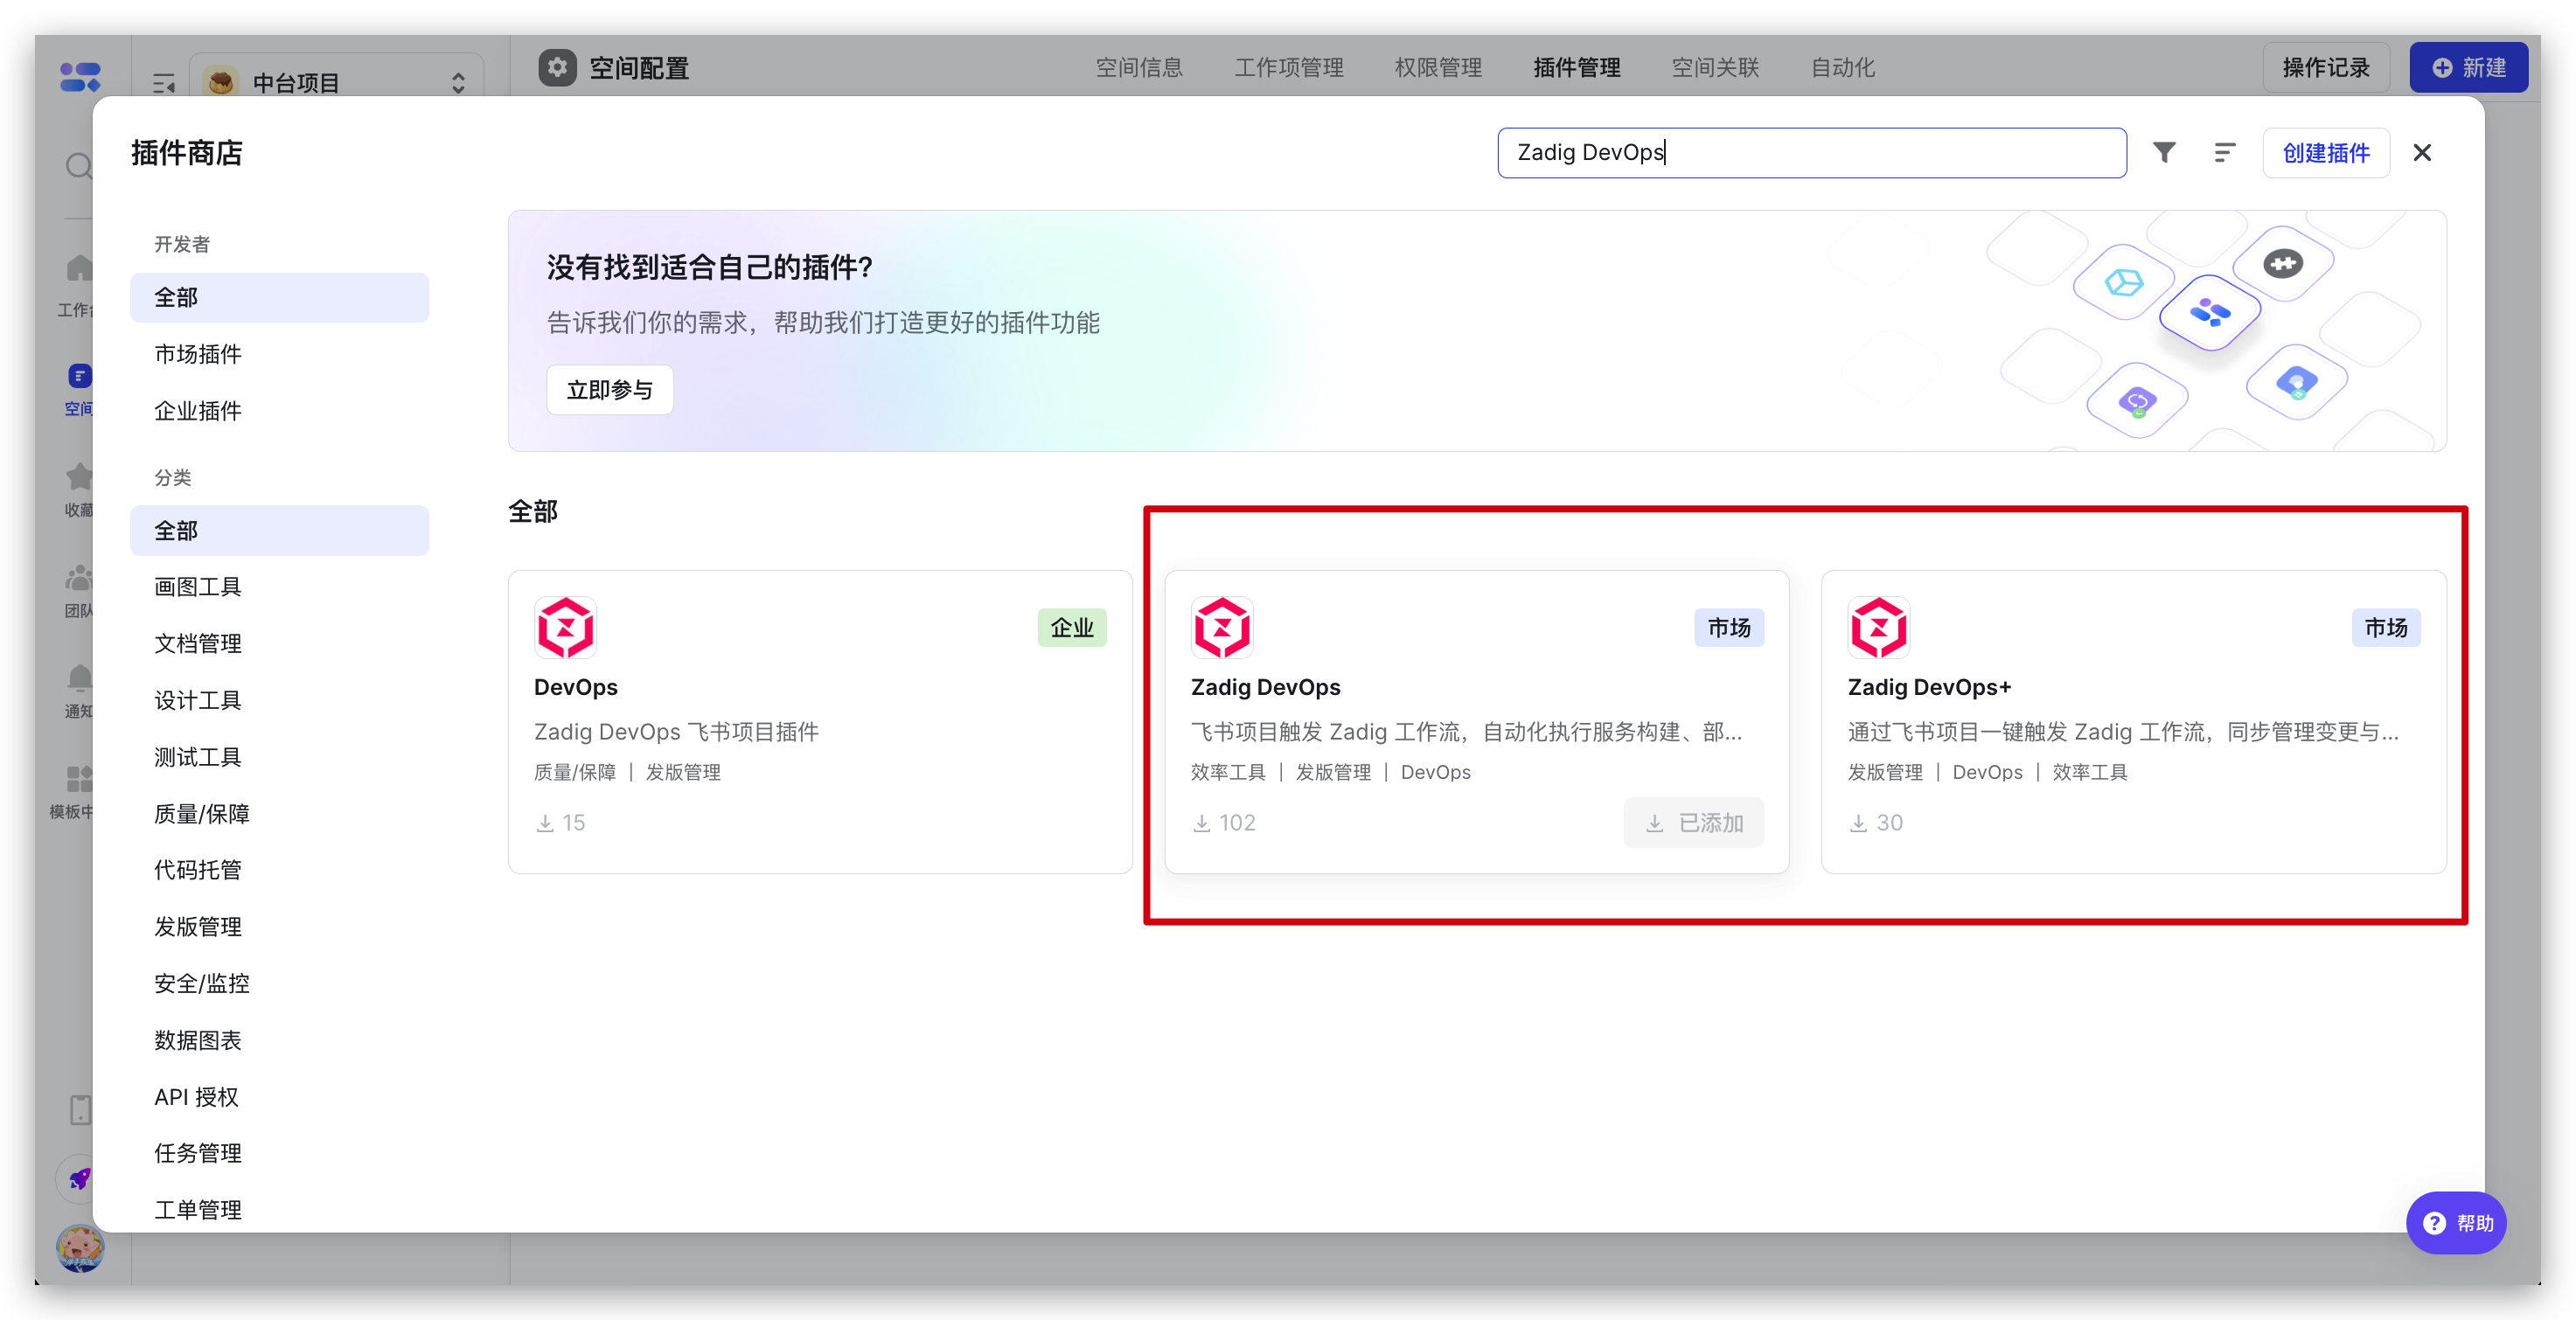This screenshot has height=1320, width=2576.
Task: Click the 立即参与 button
Action: click(609, 390)
